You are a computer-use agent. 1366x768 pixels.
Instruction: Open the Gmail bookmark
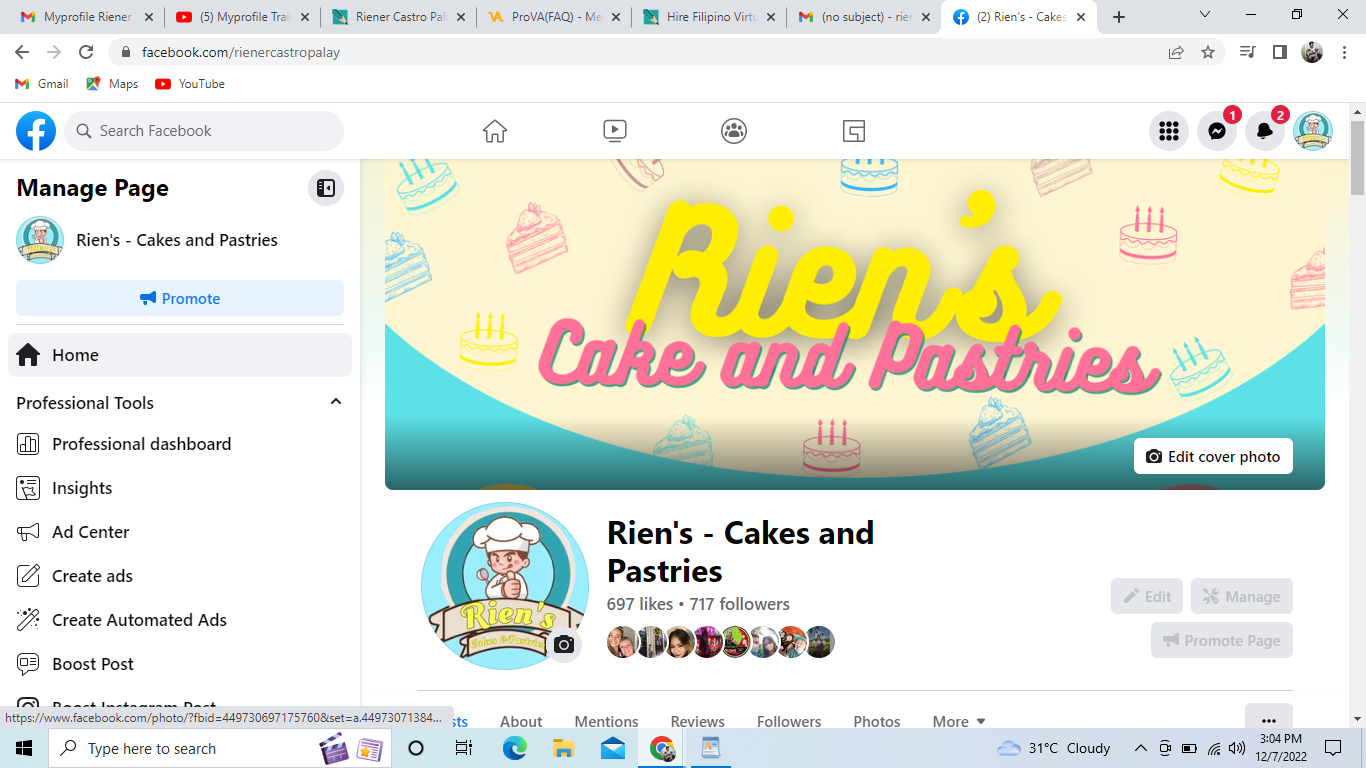(42, 84)
